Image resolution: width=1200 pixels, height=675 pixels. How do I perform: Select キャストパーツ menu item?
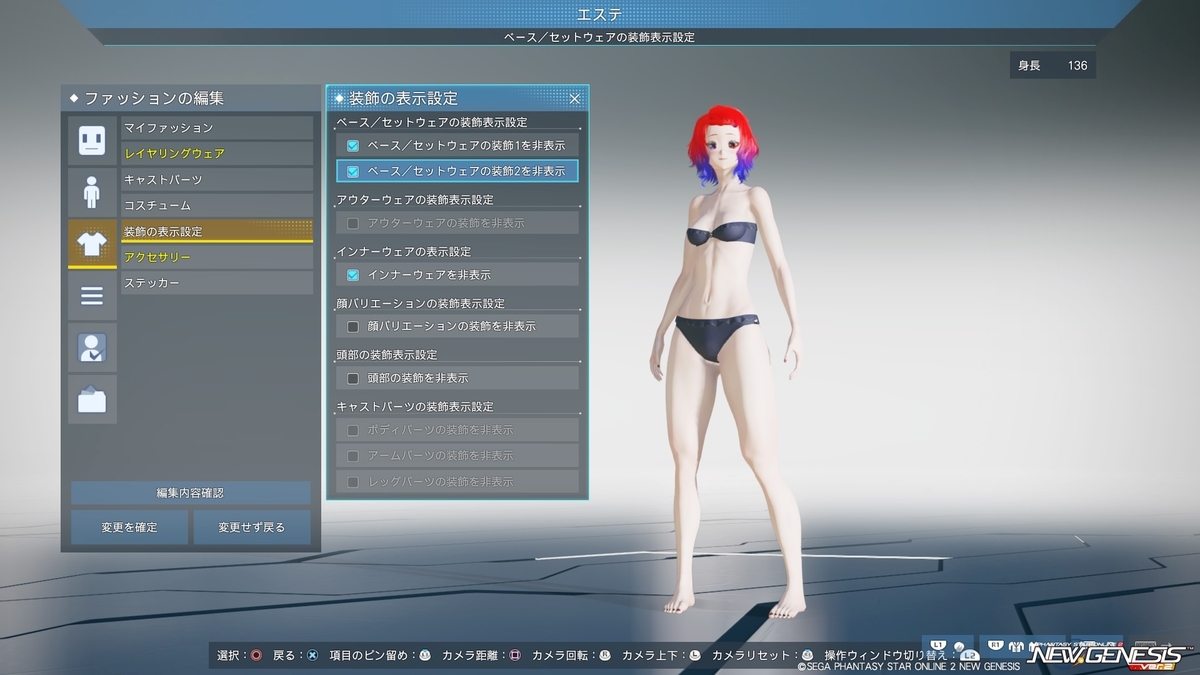tap(217, 180)
